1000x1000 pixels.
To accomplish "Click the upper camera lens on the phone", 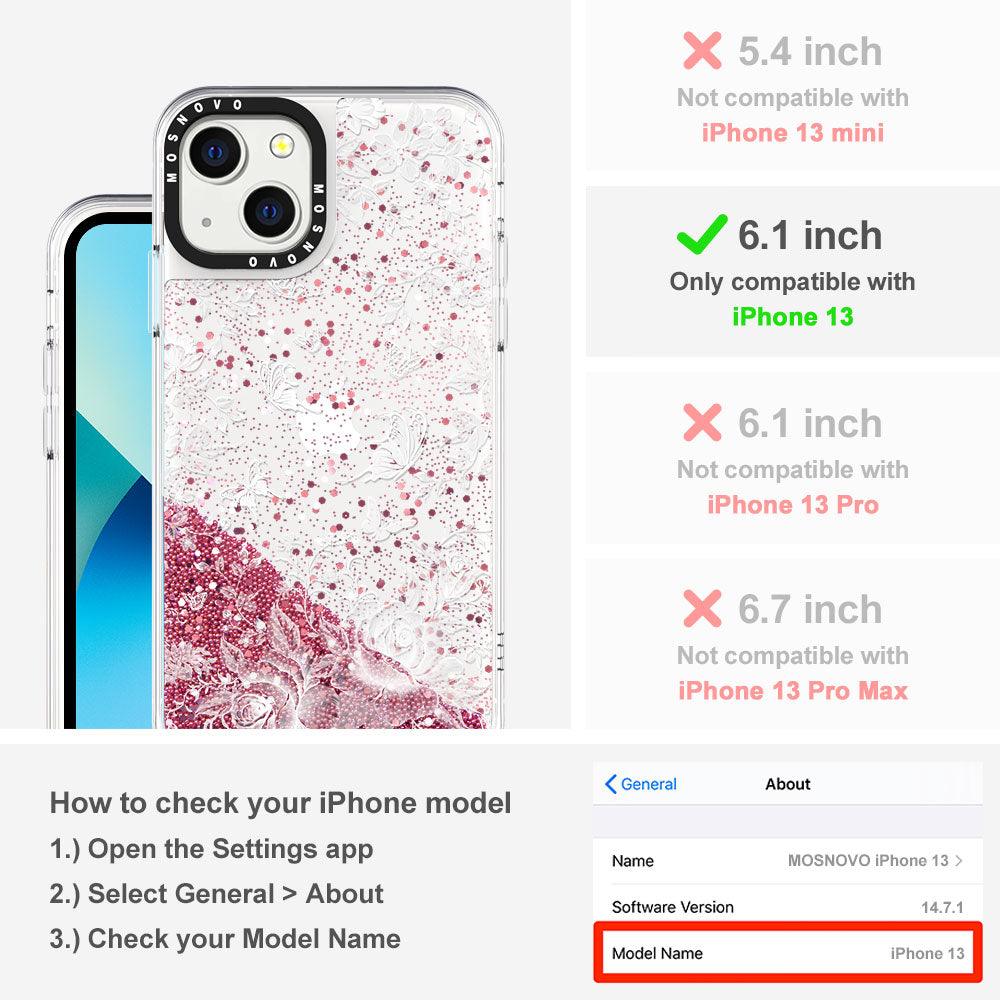I will point(215,152).
